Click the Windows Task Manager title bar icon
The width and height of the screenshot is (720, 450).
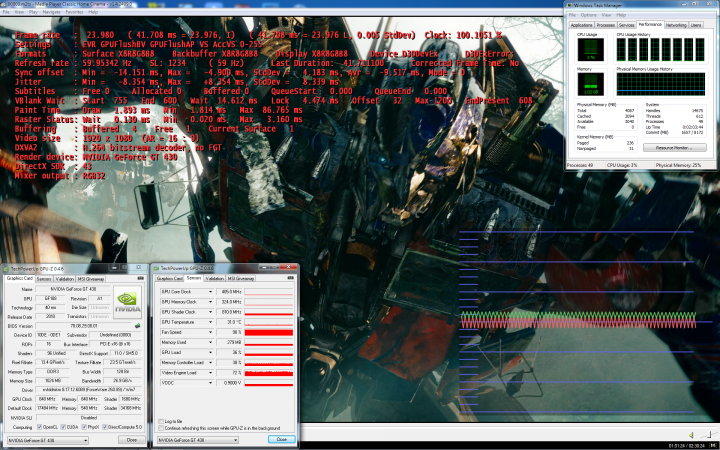(570, 6)
